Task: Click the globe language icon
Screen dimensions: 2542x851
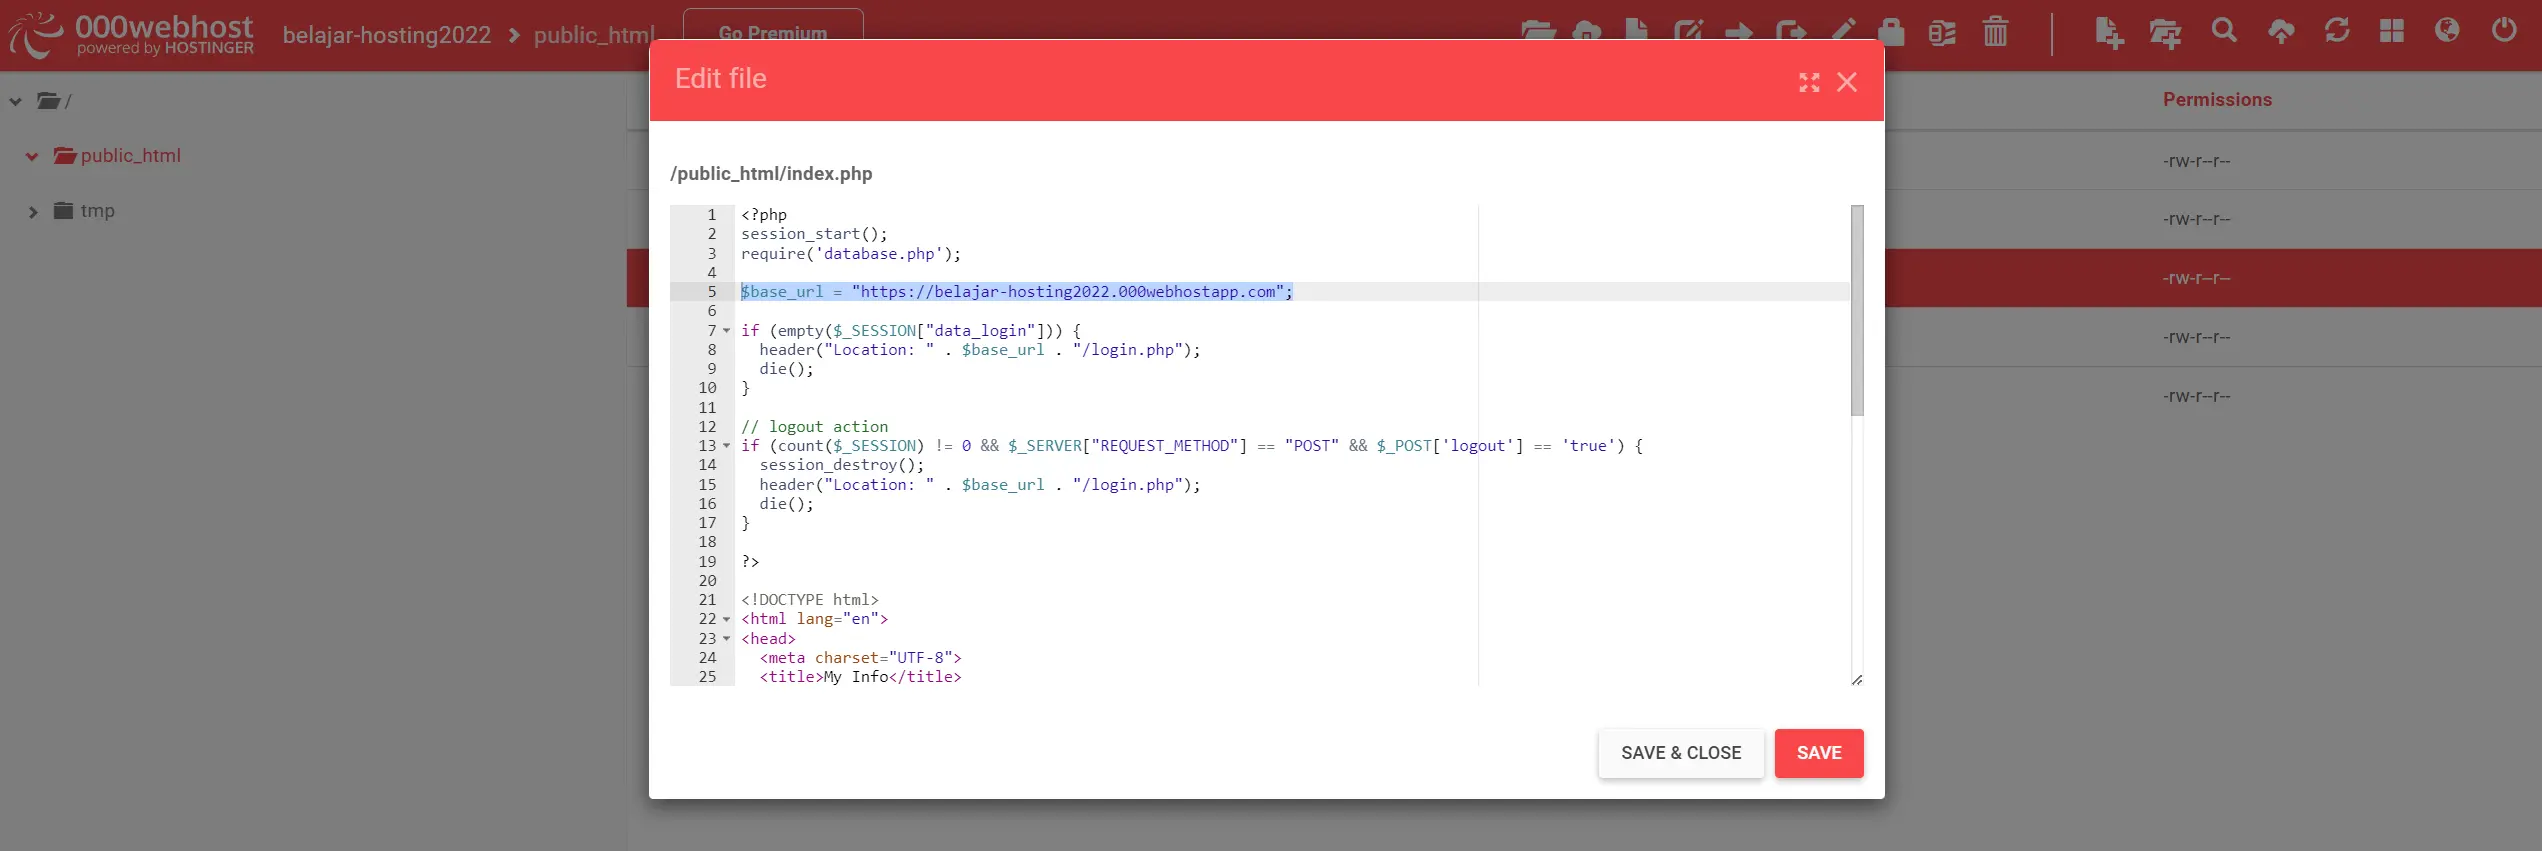Action: pyautogui.click(x=2447, y=30)
